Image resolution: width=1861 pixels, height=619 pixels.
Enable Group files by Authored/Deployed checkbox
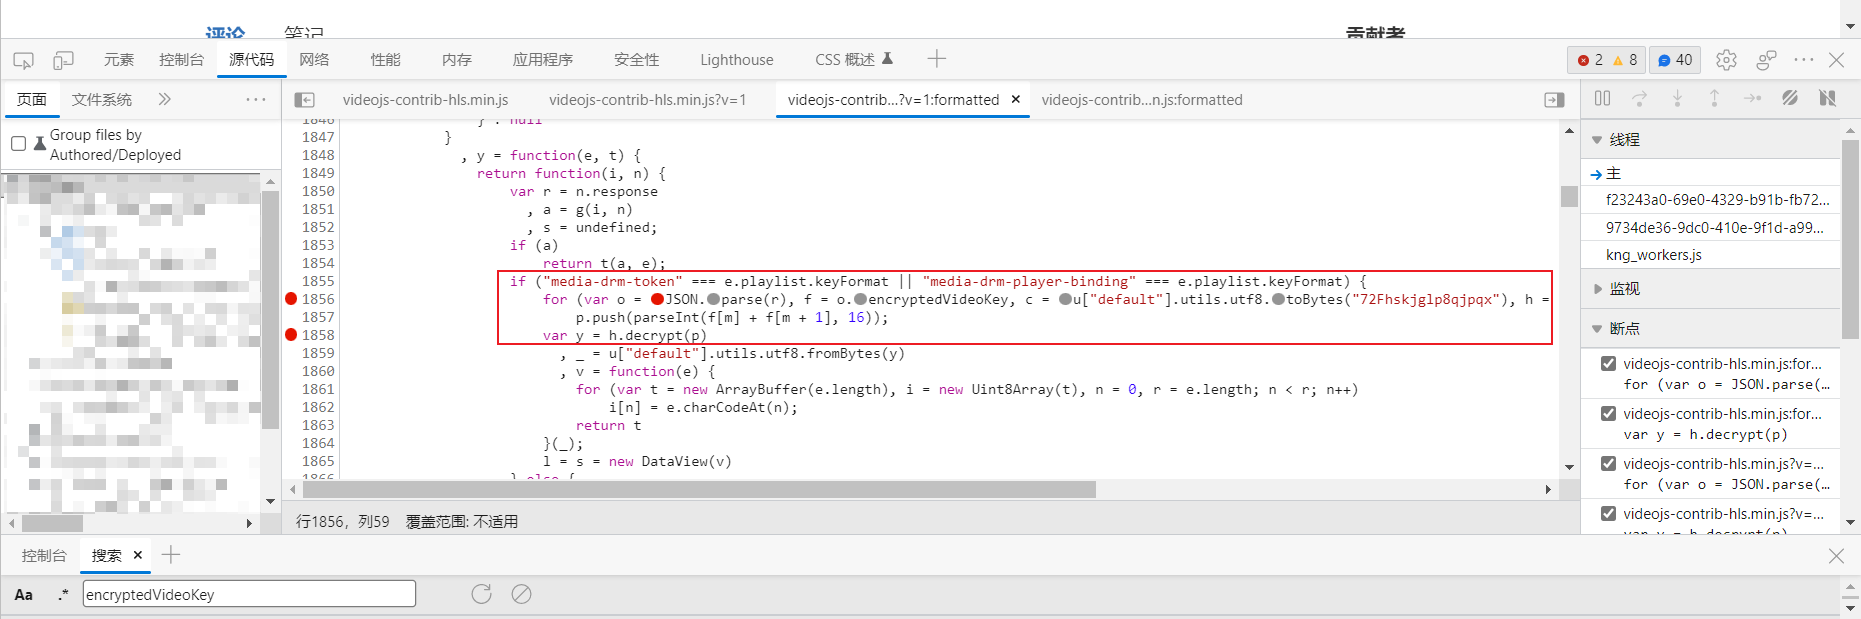[18, 144]
